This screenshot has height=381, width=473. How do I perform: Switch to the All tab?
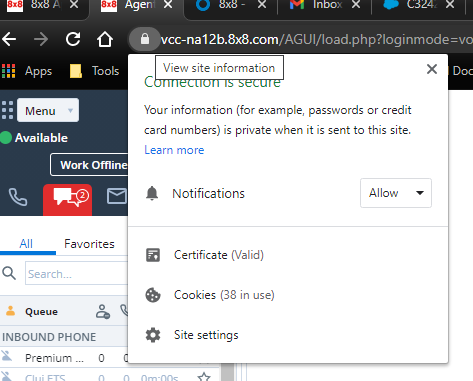[x=26, y=244]
